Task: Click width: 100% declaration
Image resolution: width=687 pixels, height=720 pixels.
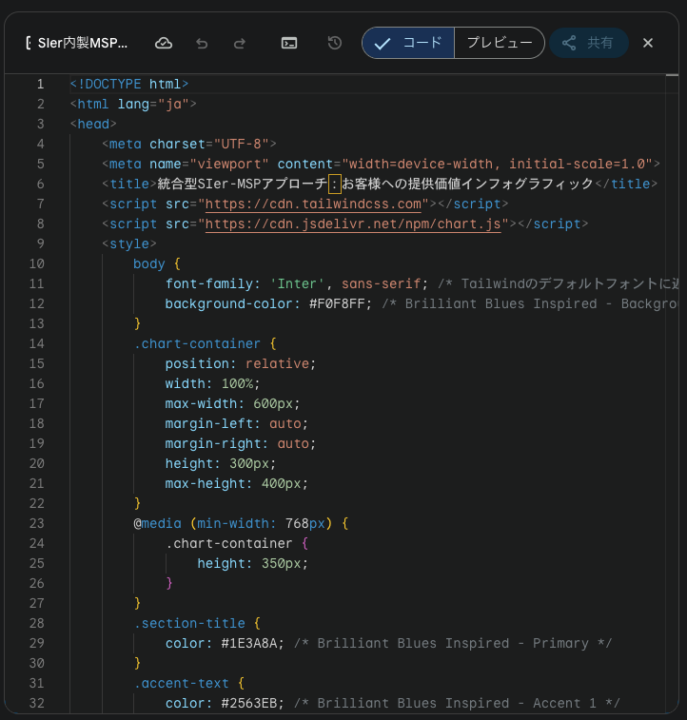Action: click(213, 384)
